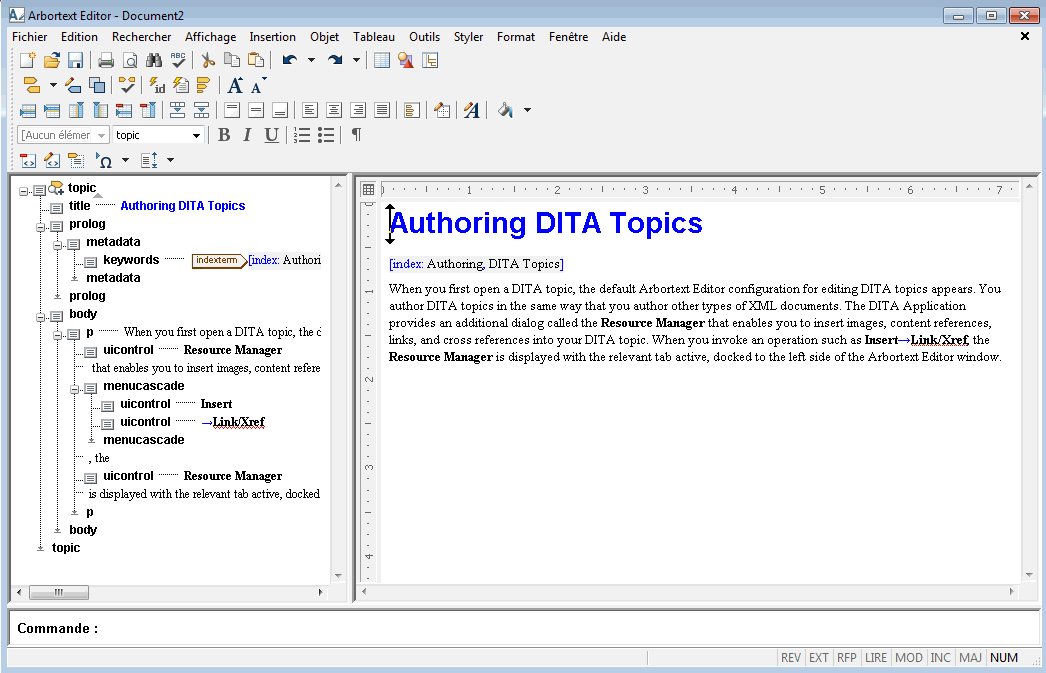Toggle paragraph marks display
This screenshot has width=1046, height=673.
[x=356, y=135]
